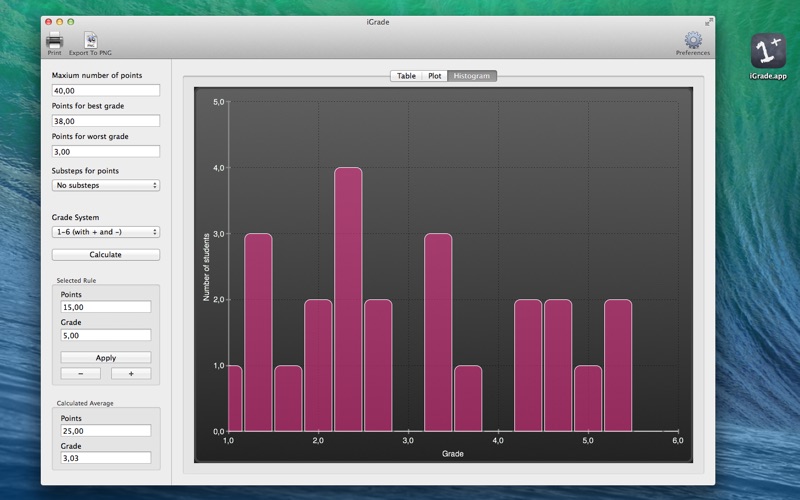Click the Export To PNG icon

(91, 41)
